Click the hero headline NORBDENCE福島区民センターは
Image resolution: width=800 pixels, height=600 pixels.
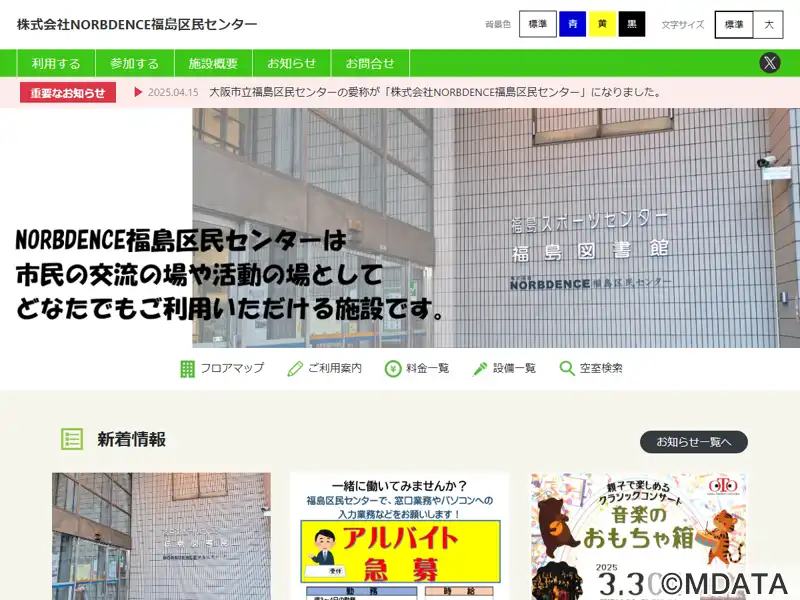pos(181,240)
